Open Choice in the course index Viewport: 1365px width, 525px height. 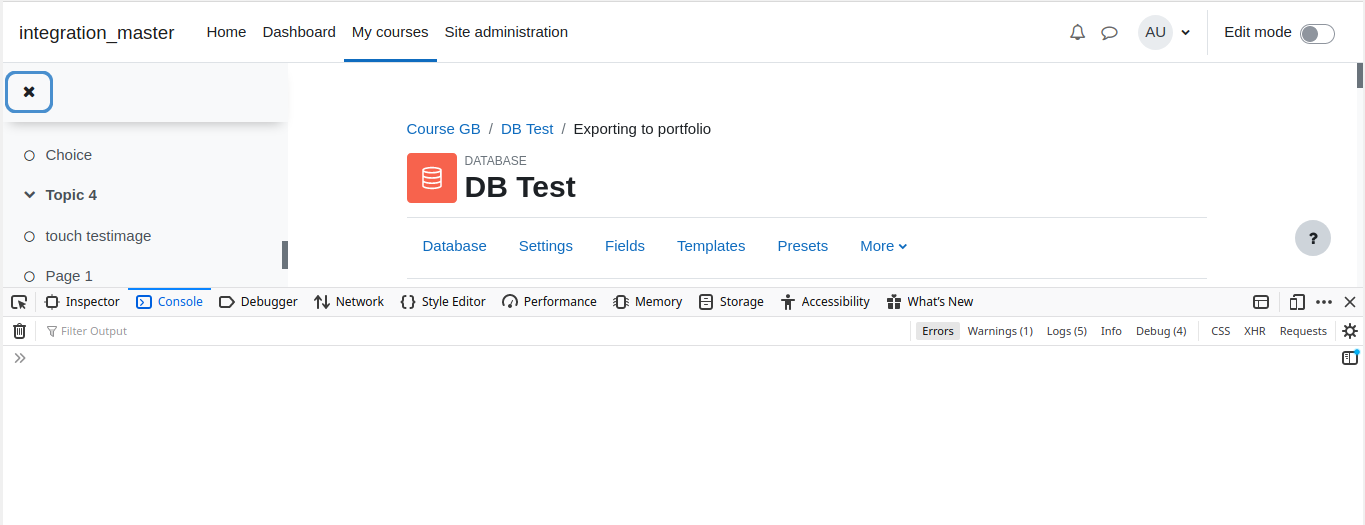(69, 155)
